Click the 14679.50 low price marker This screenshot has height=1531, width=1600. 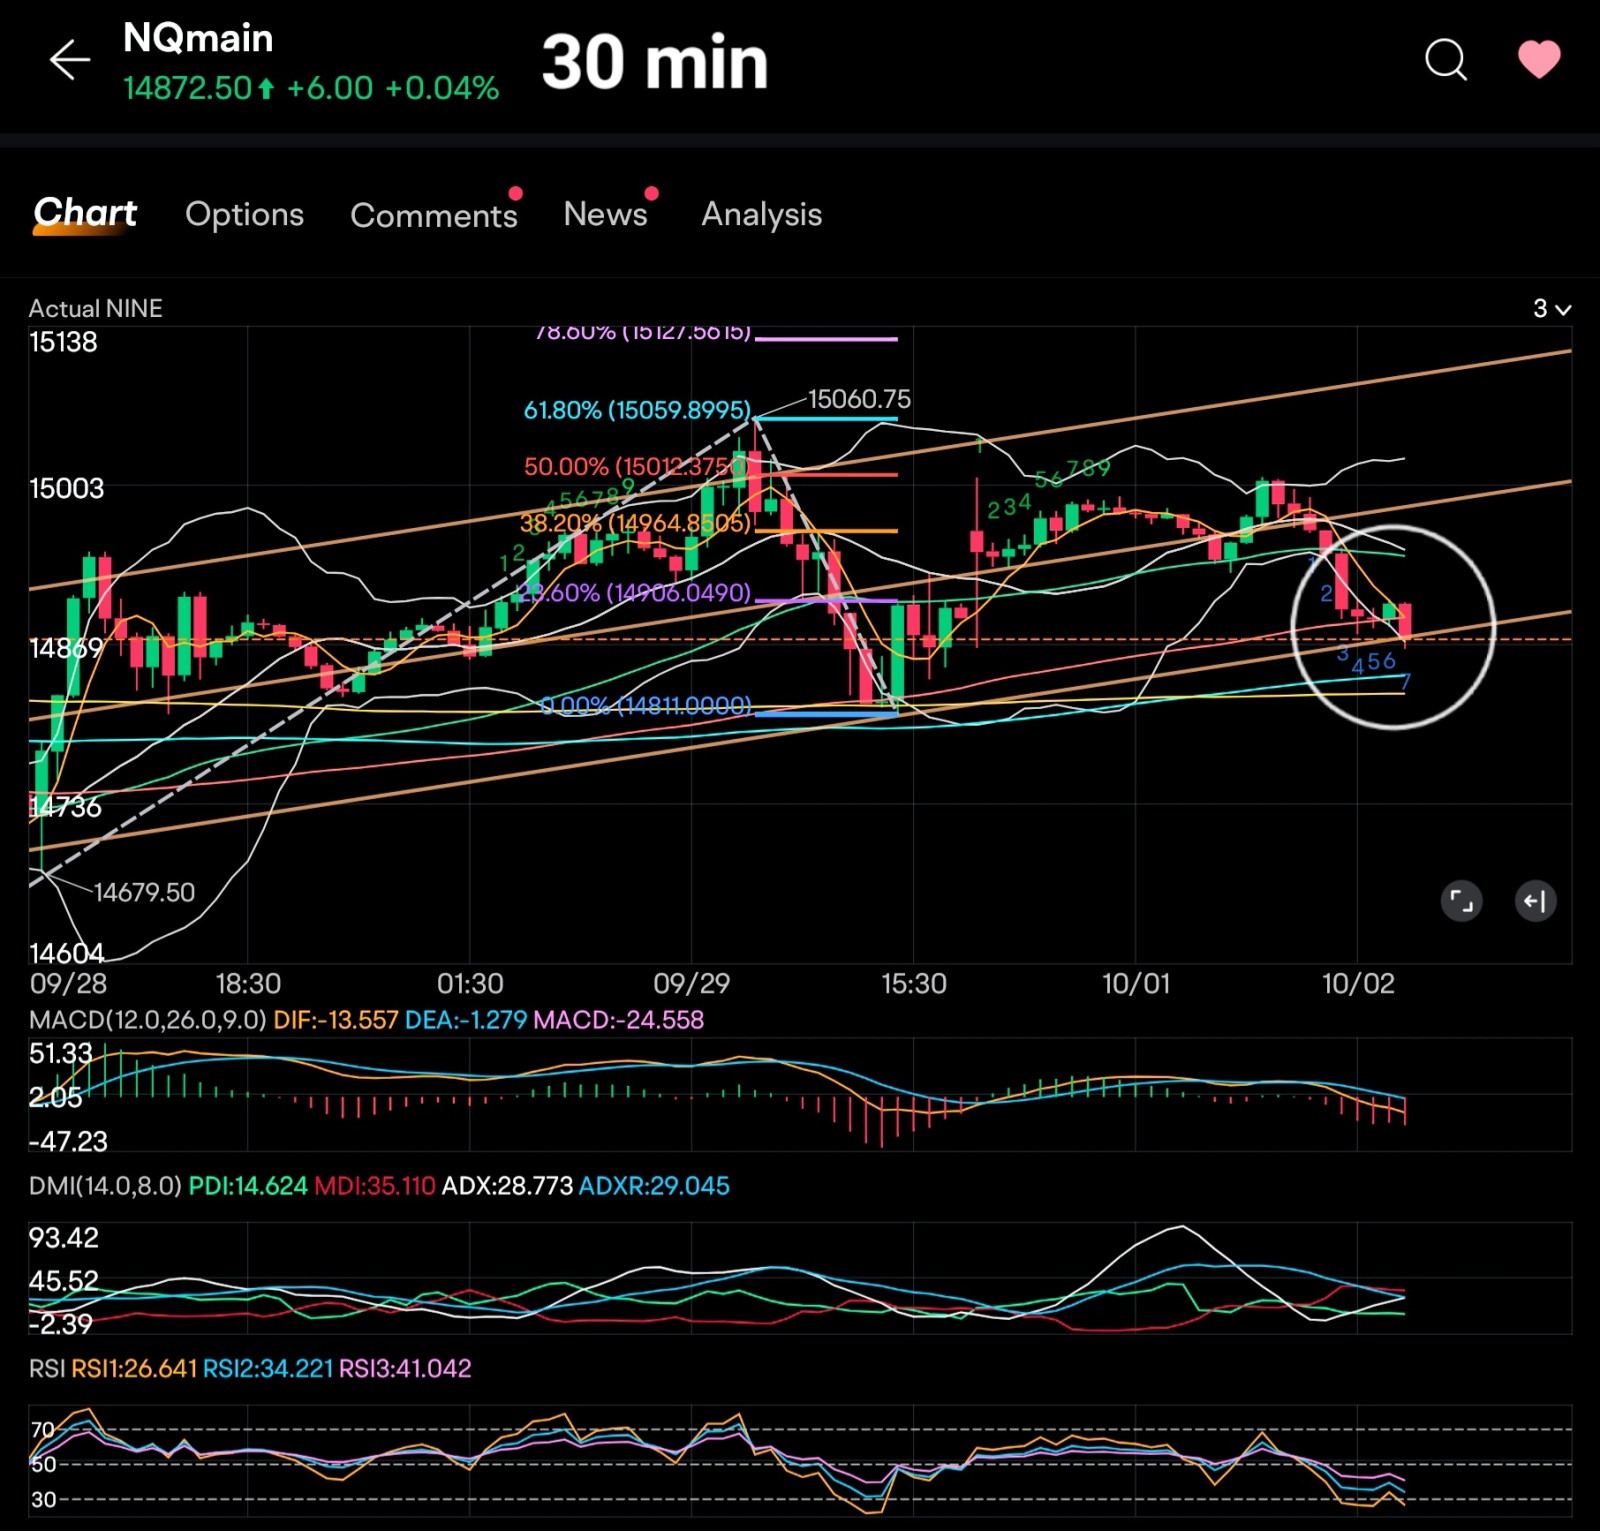pyautogui.click(x=144, y=892)
